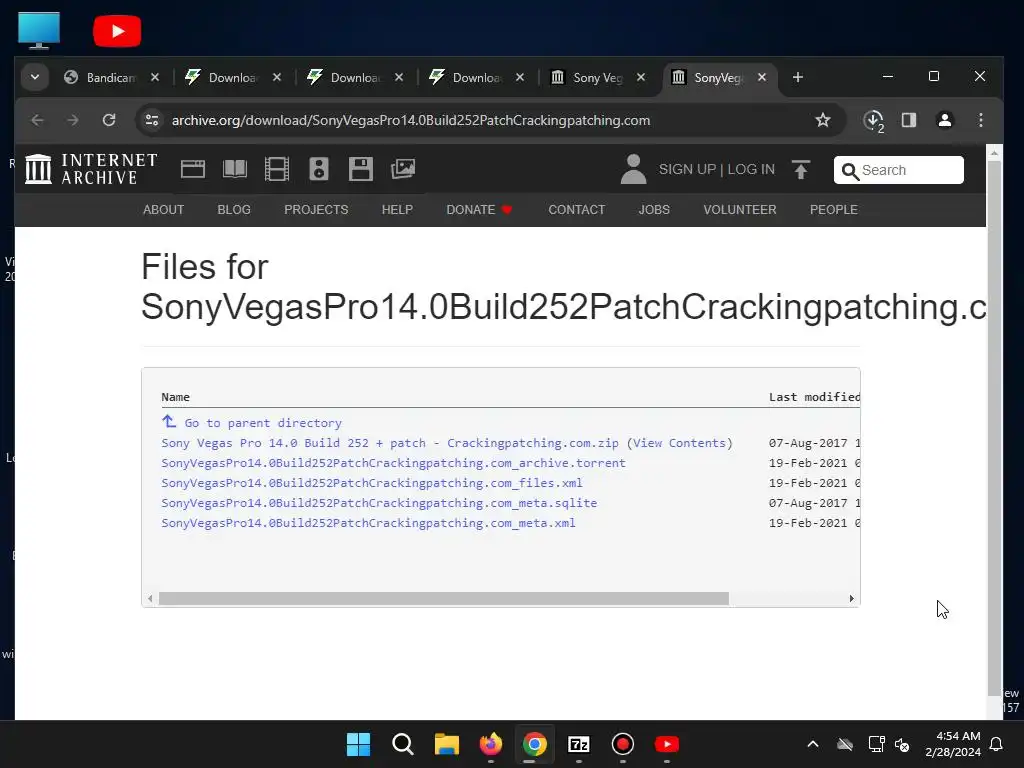View site information icon in address bar

[x=152, y=120]
